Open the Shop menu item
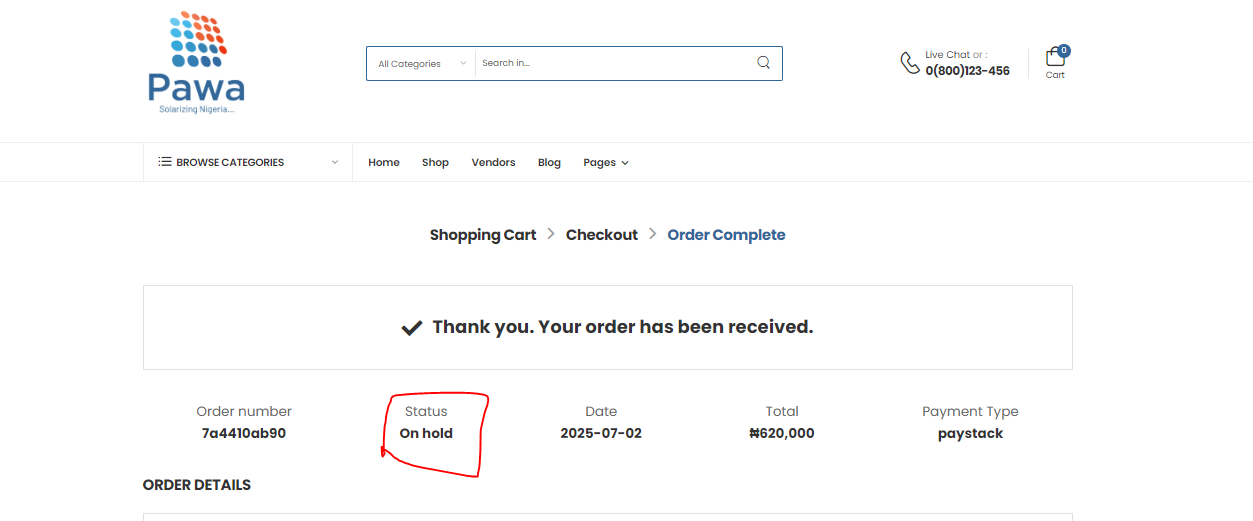Screen dimensions: 1253x521 point(435,162)
